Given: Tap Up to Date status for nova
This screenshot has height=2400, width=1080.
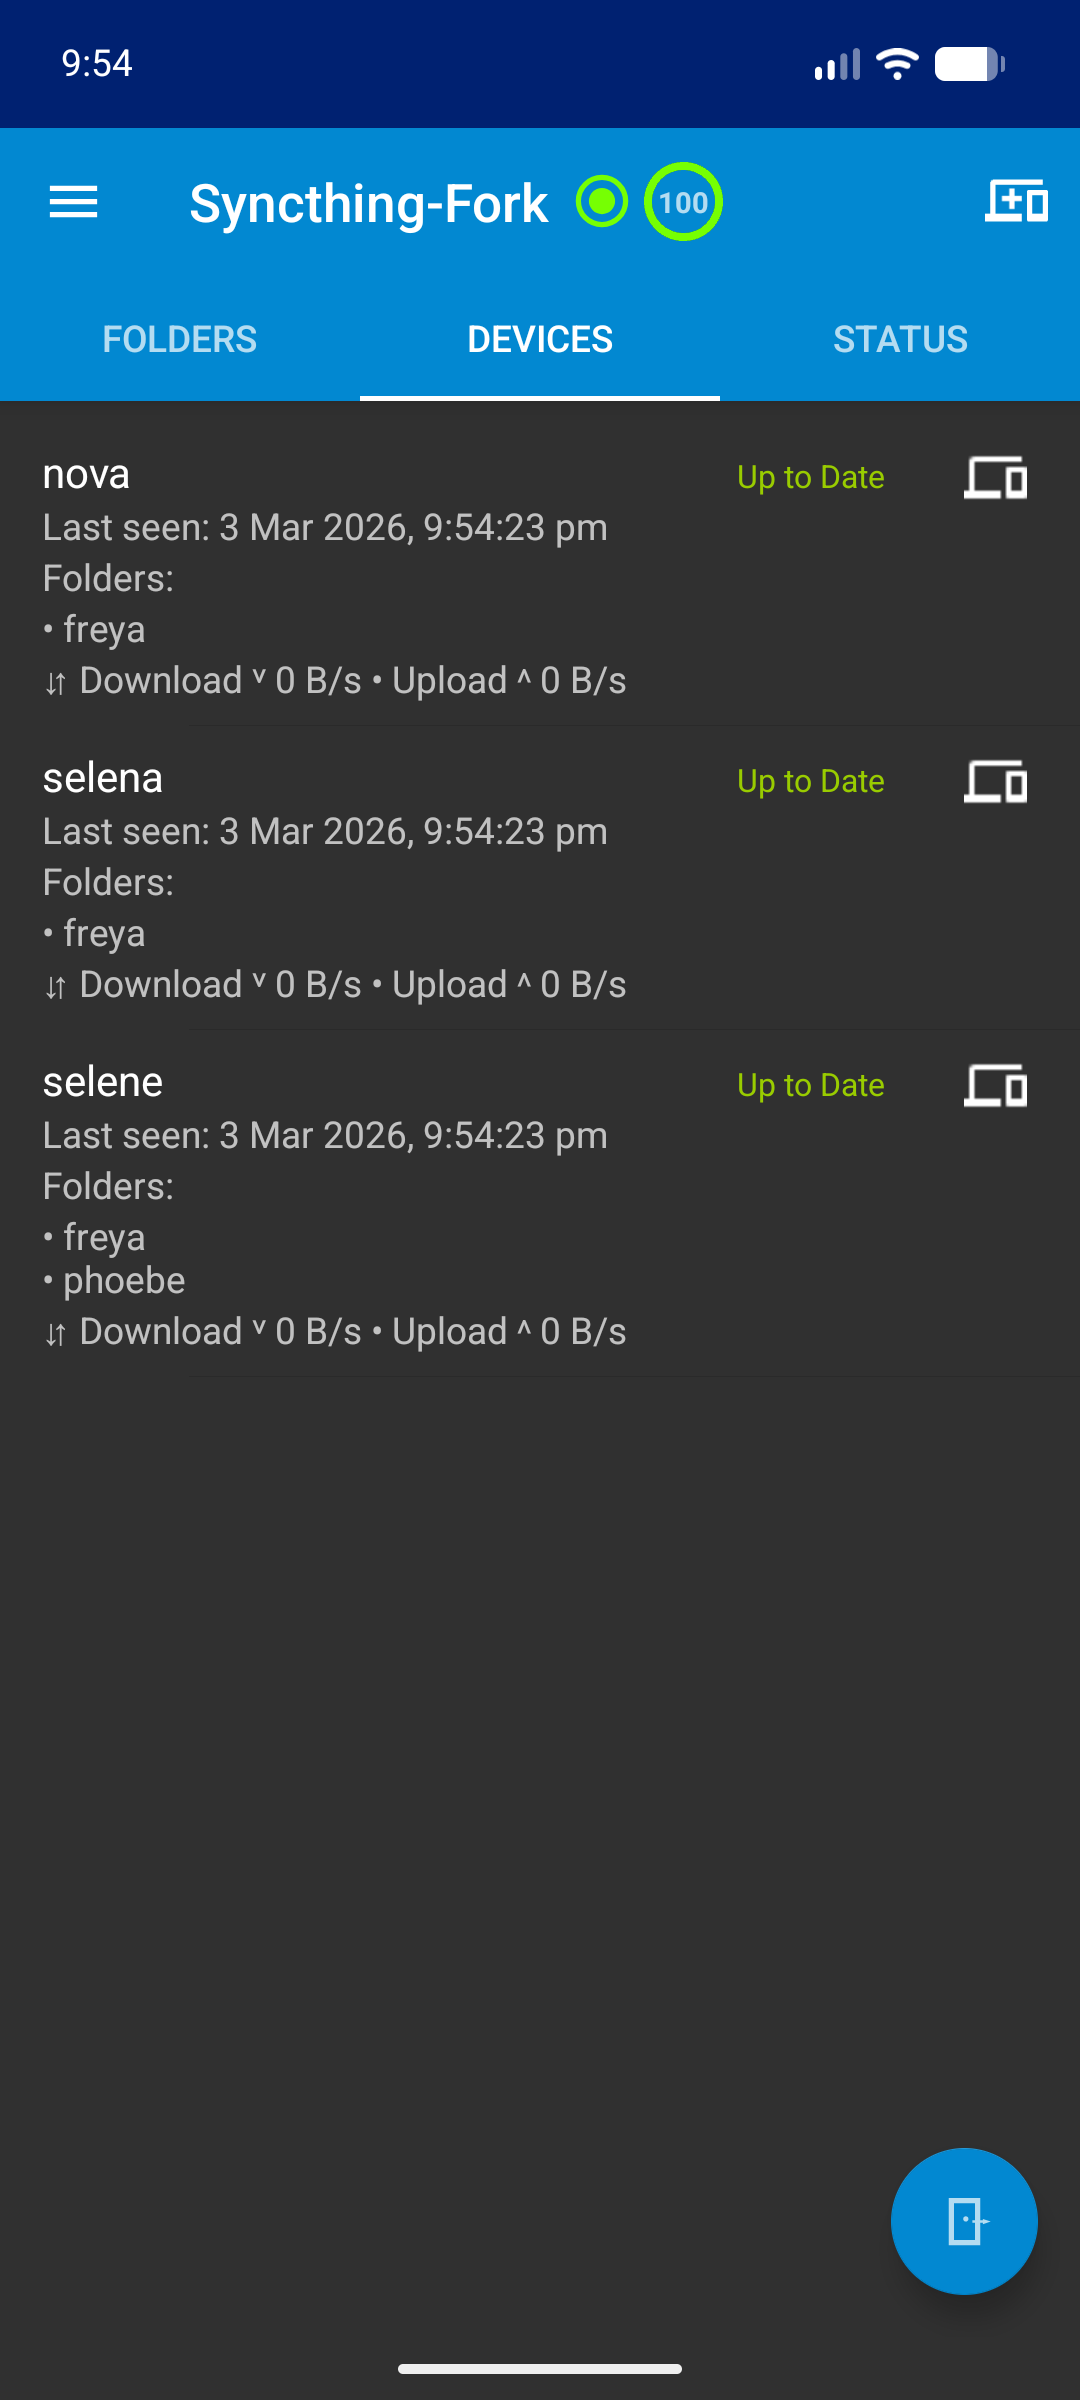Looking at the screenshot, I should point(810,478).
